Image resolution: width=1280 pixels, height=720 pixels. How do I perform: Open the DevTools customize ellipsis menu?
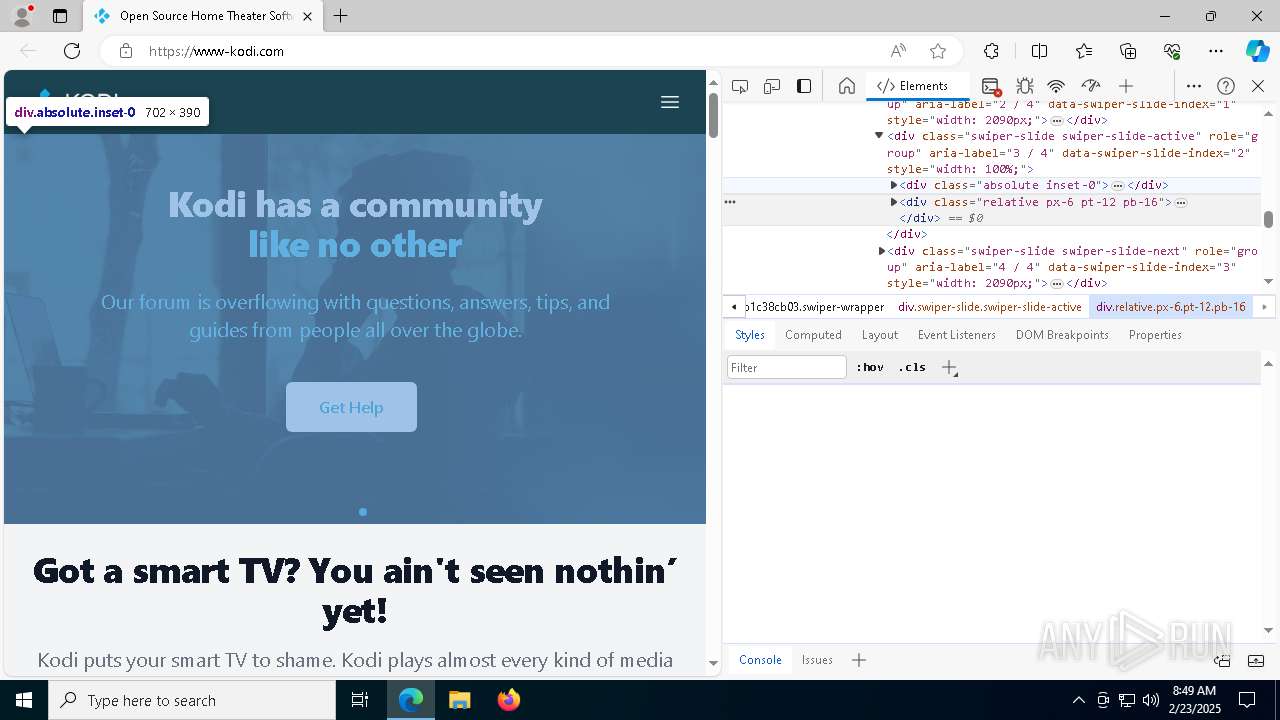[1194, 86]
